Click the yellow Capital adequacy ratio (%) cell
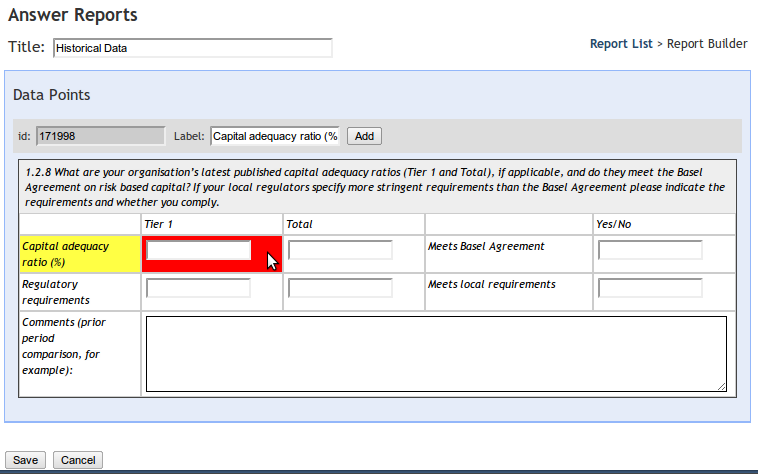Viewport: 758px width, 474px height. point(80,254)
